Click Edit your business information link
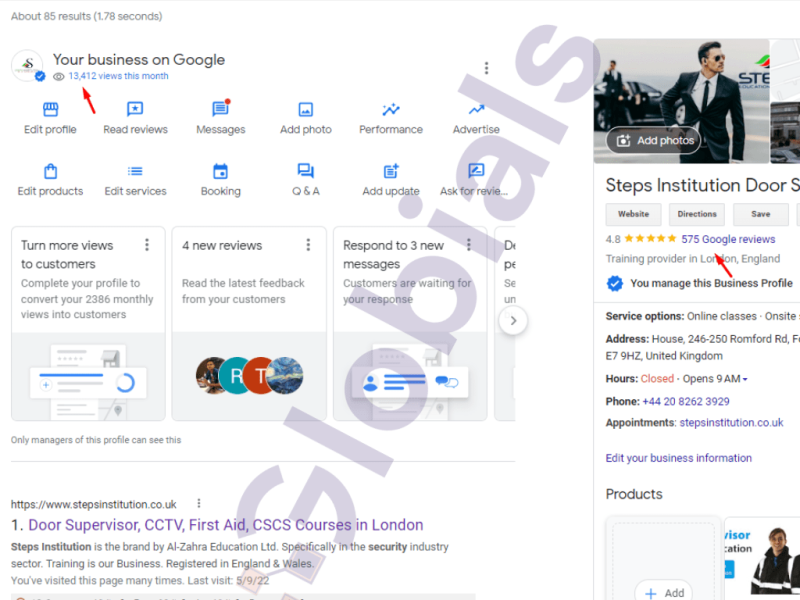 click(679, 458)
